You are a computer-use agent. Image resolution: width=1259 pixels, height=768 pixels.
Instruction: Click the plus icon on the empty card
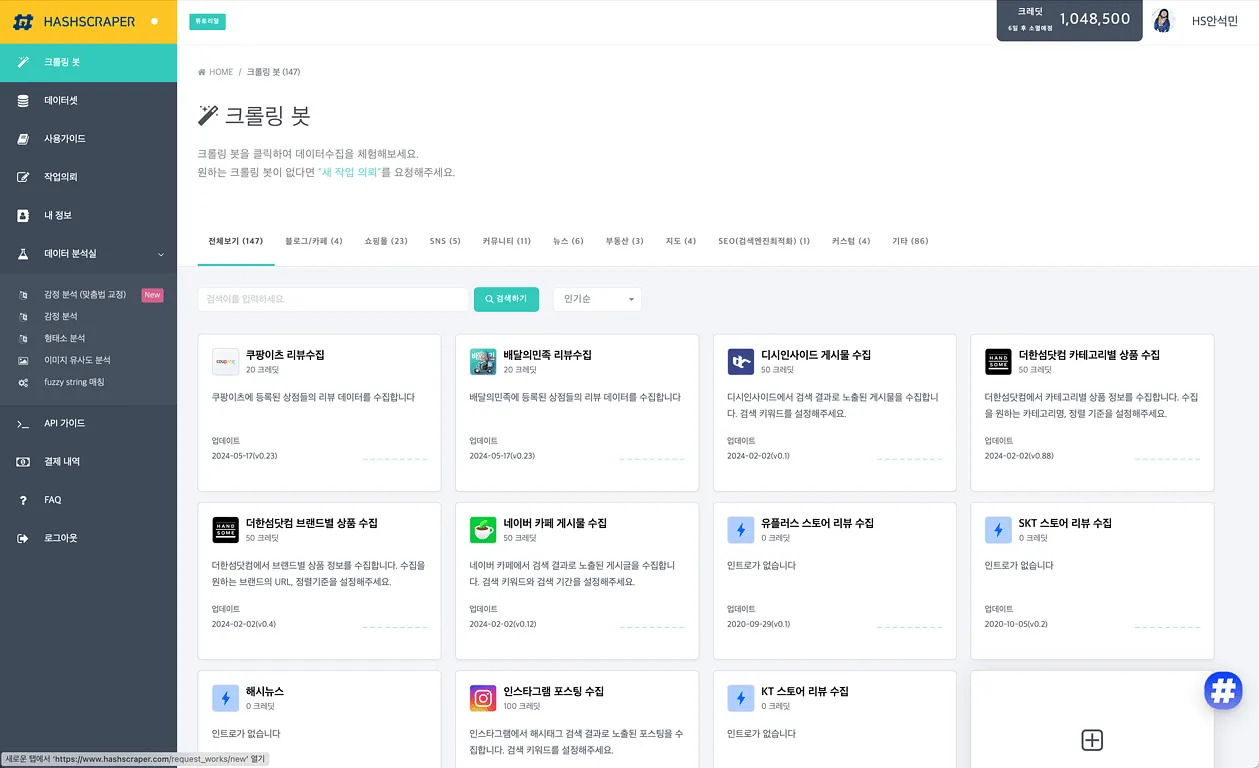(1092, 740)
